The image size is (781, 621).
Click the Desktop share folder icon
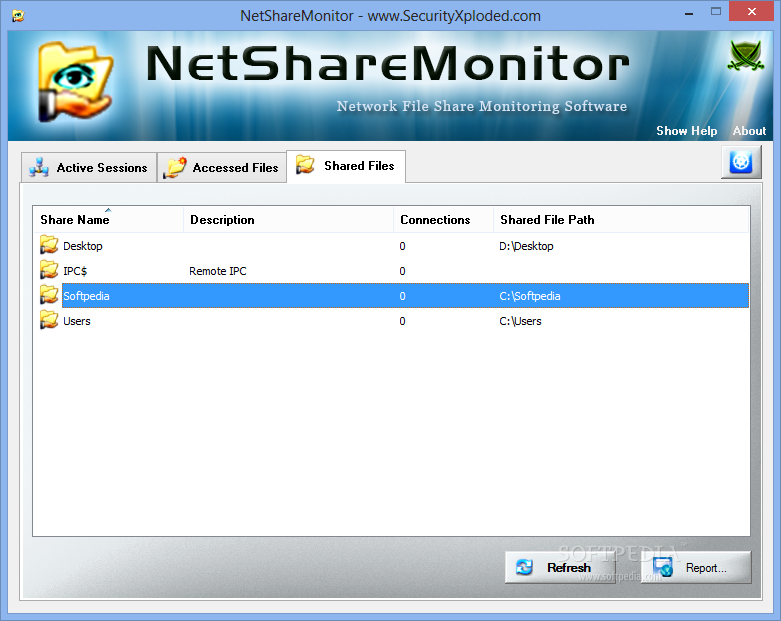49,246
